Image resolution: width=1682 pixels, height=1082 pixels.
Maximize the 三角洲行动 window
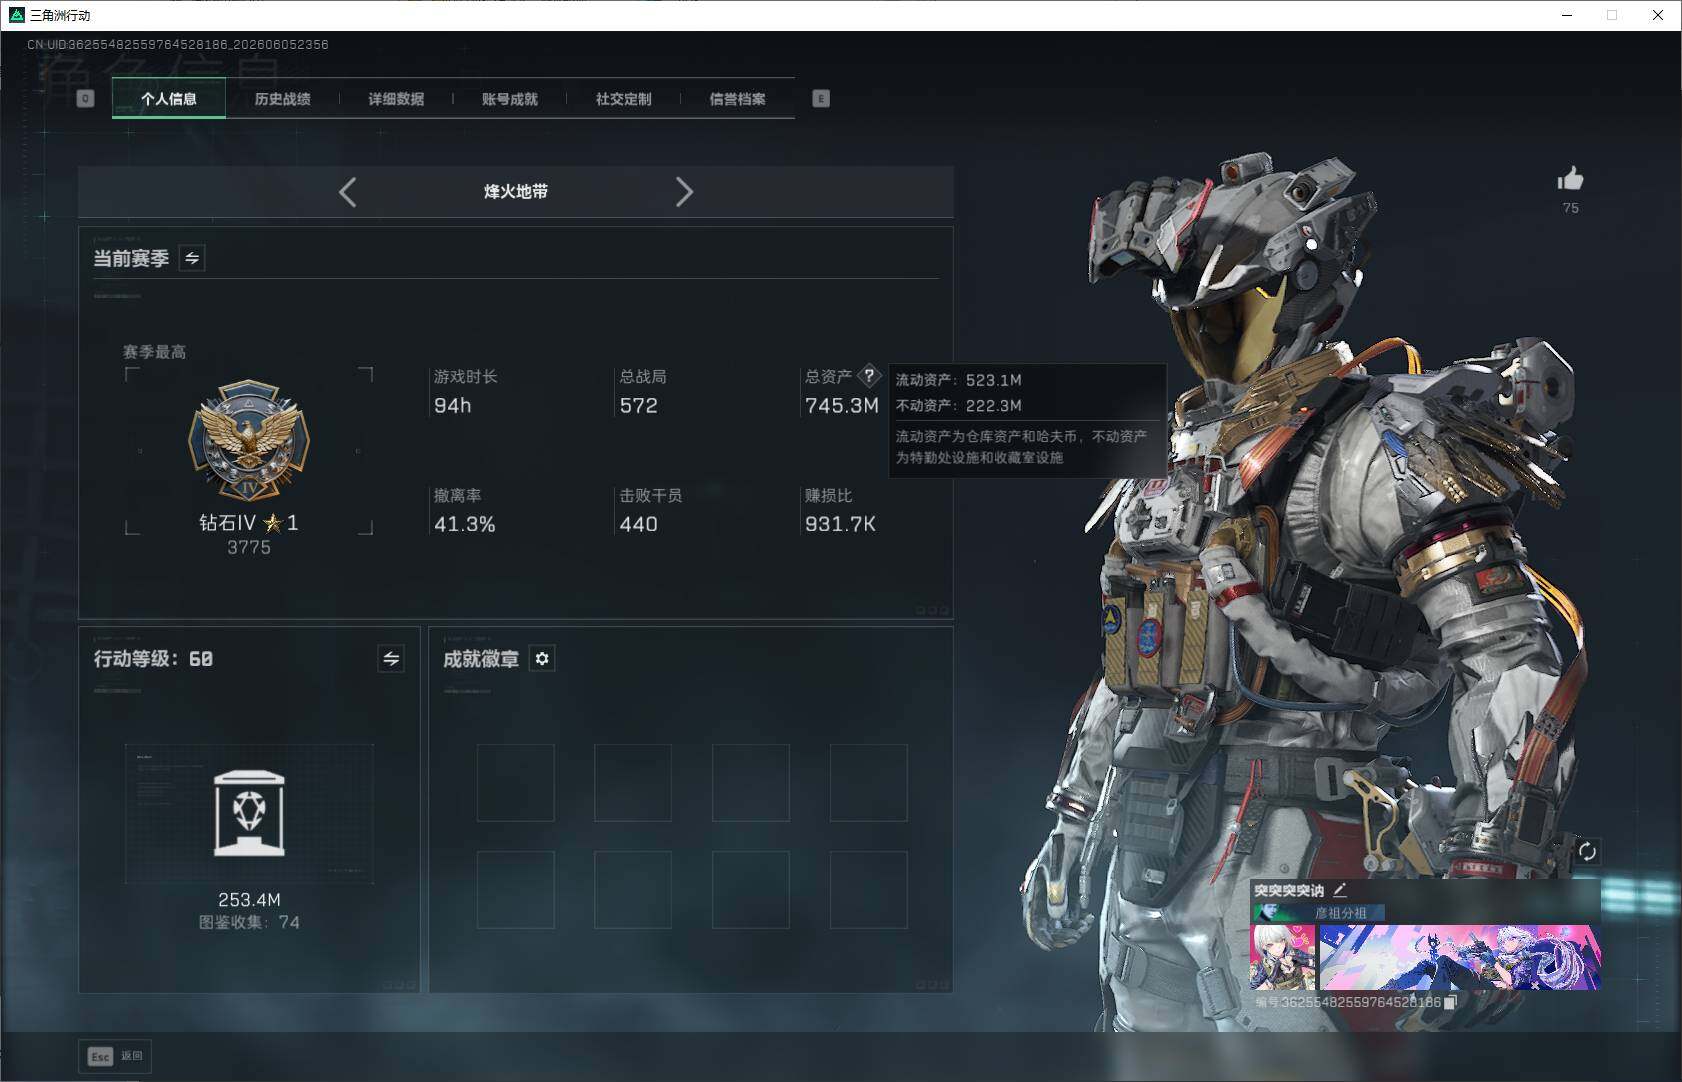coord(1612,15)
